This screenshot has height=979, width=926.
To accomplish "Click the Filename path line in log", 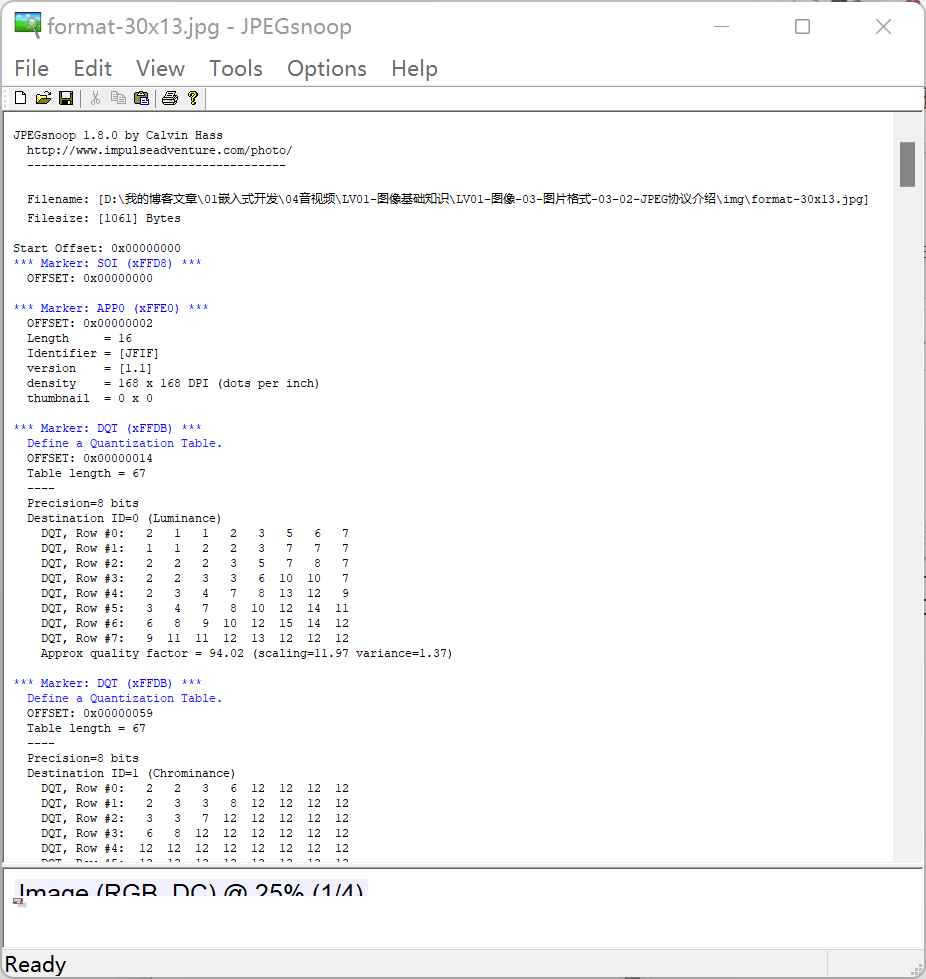I will point(447,199).
